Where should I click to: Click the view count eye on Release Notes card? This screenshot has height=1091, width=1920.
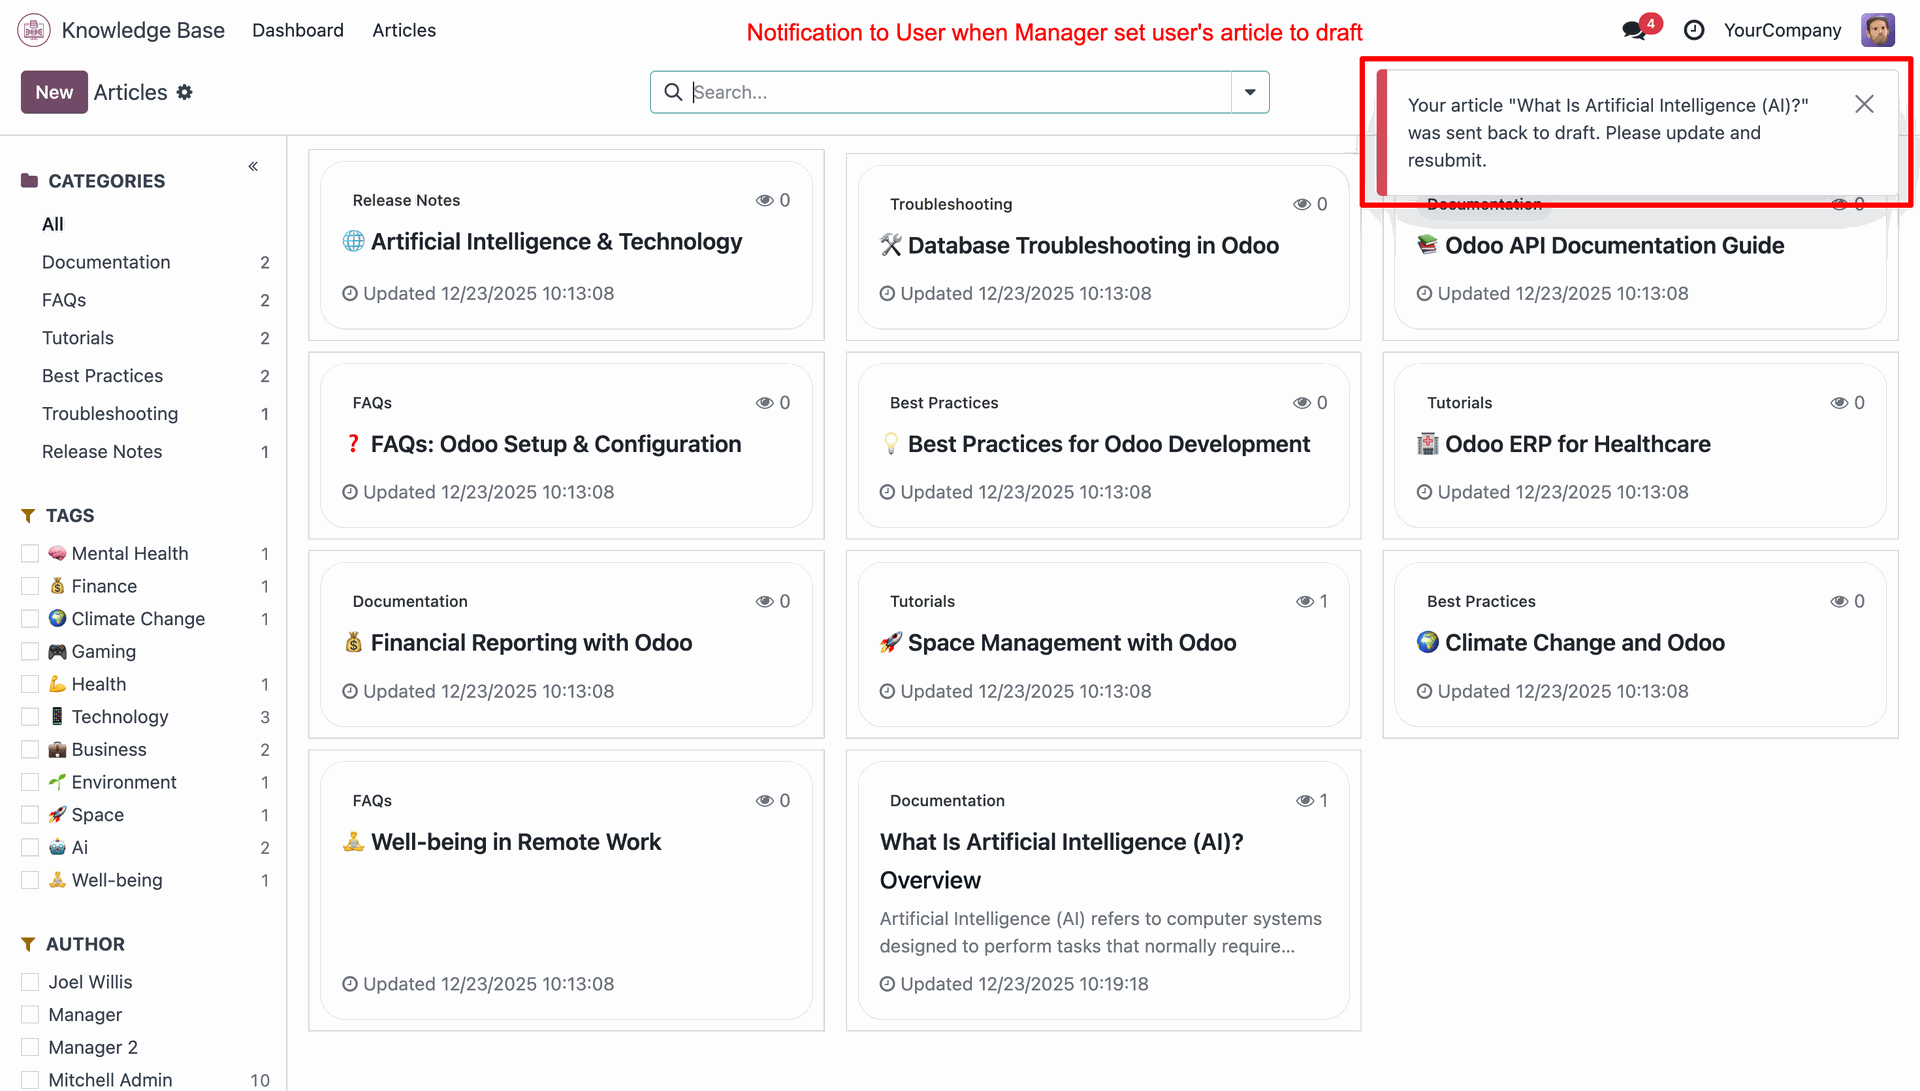click(x=764, y=200)
